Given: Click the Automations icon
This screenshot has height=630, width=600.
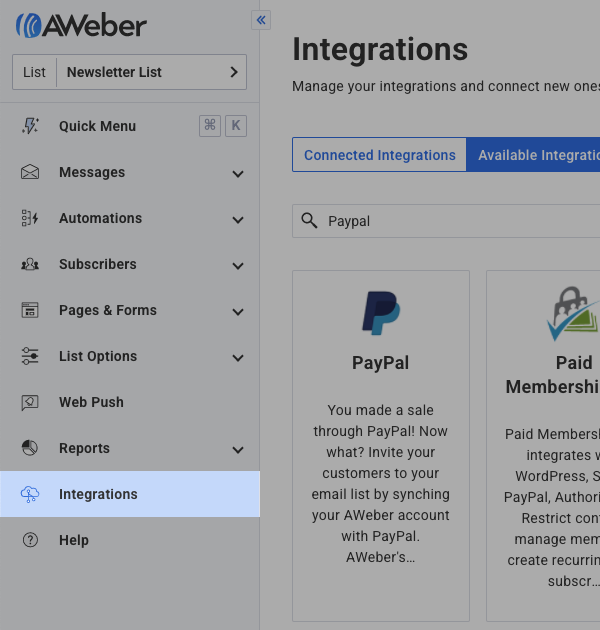Looking at the screenshot, I should 30,218.
